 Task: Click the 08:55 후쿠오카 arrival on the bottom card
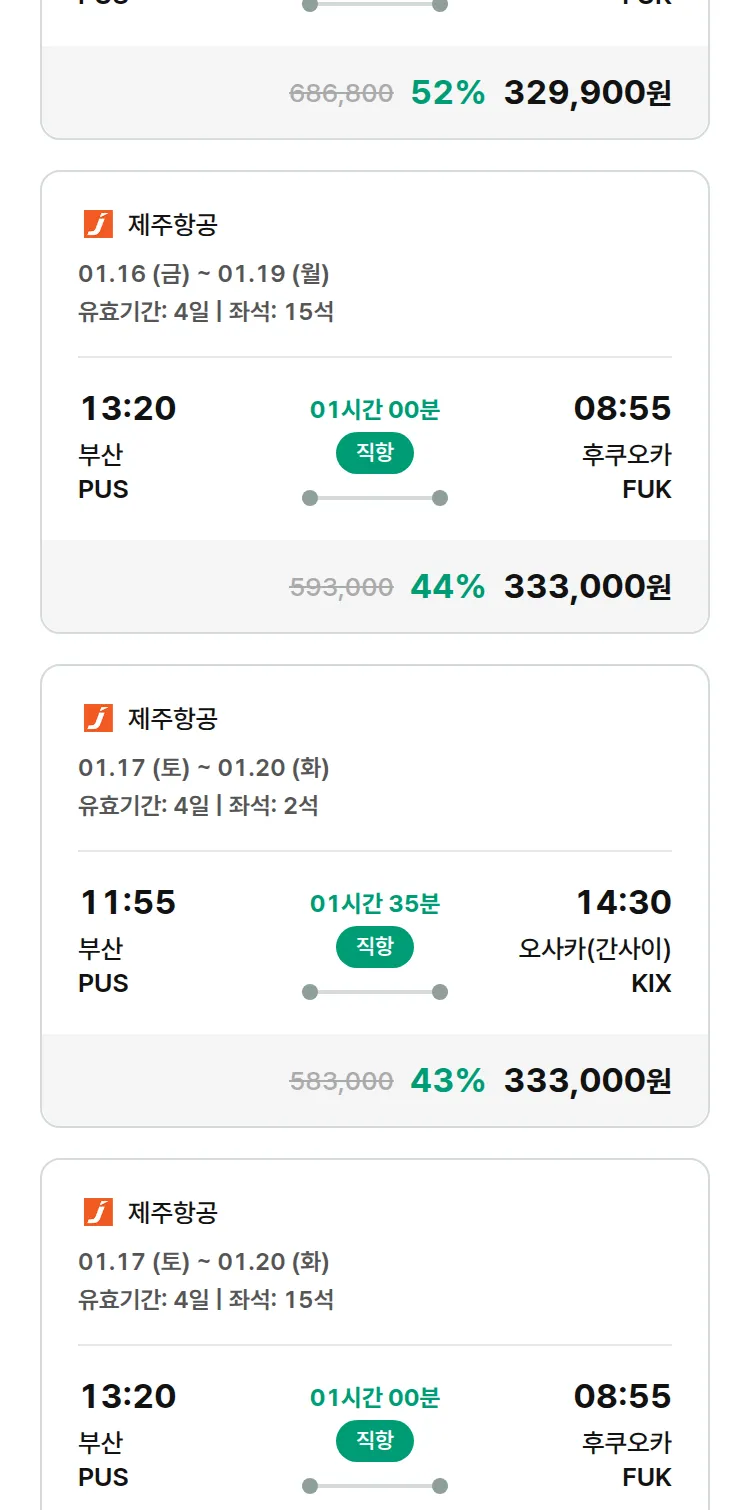tap(623, 1397)
